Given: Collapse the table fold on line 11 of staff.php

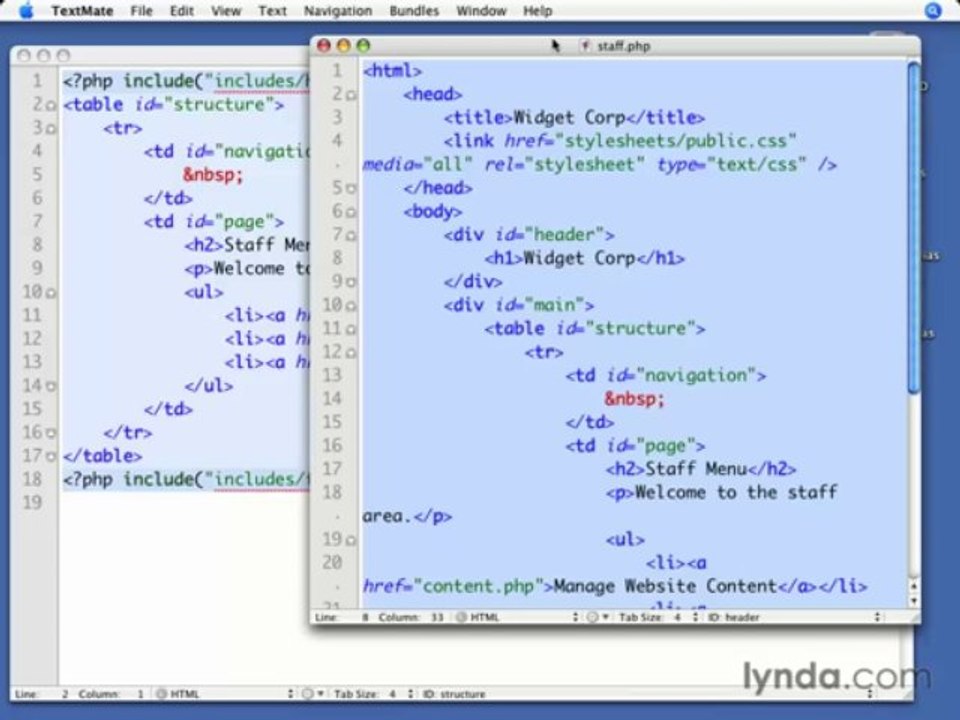Looking at the screenshot, I should (x=351, y=329).
